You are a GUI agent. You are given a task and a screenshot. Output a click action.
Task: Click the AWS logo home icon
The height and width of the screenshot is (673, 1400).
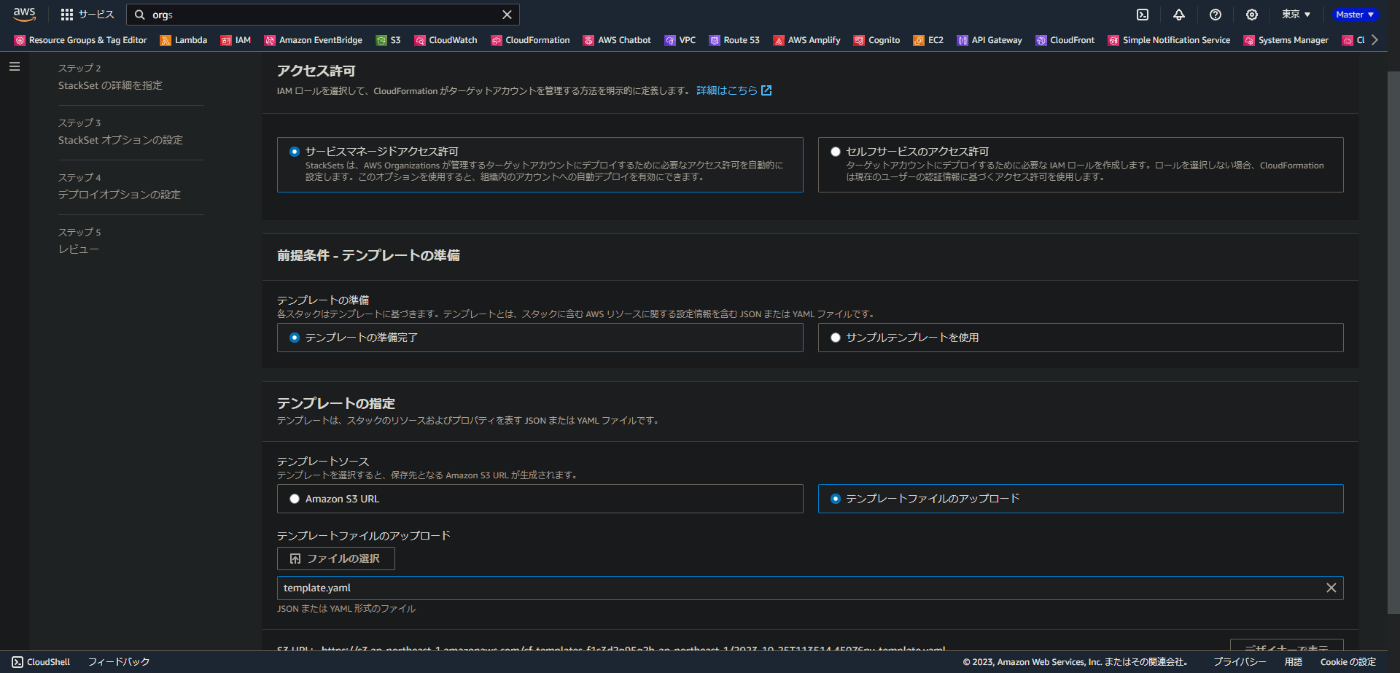click(24, 14)
